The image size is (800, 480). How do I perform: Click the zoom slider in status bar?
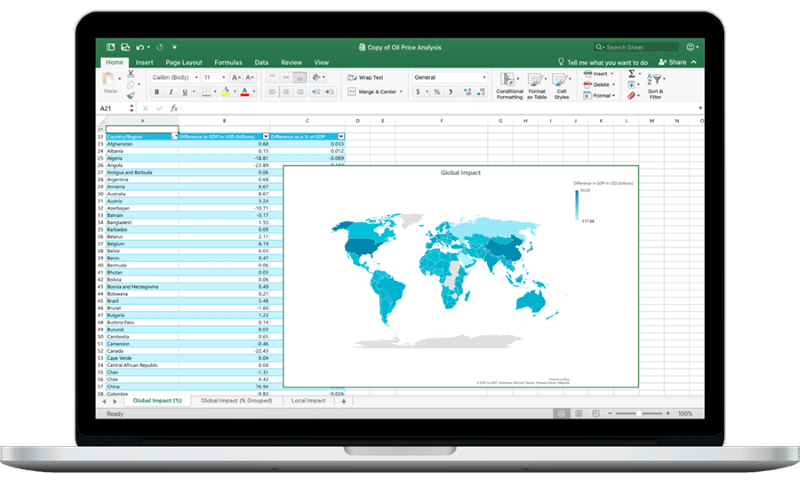coord(639,413)
